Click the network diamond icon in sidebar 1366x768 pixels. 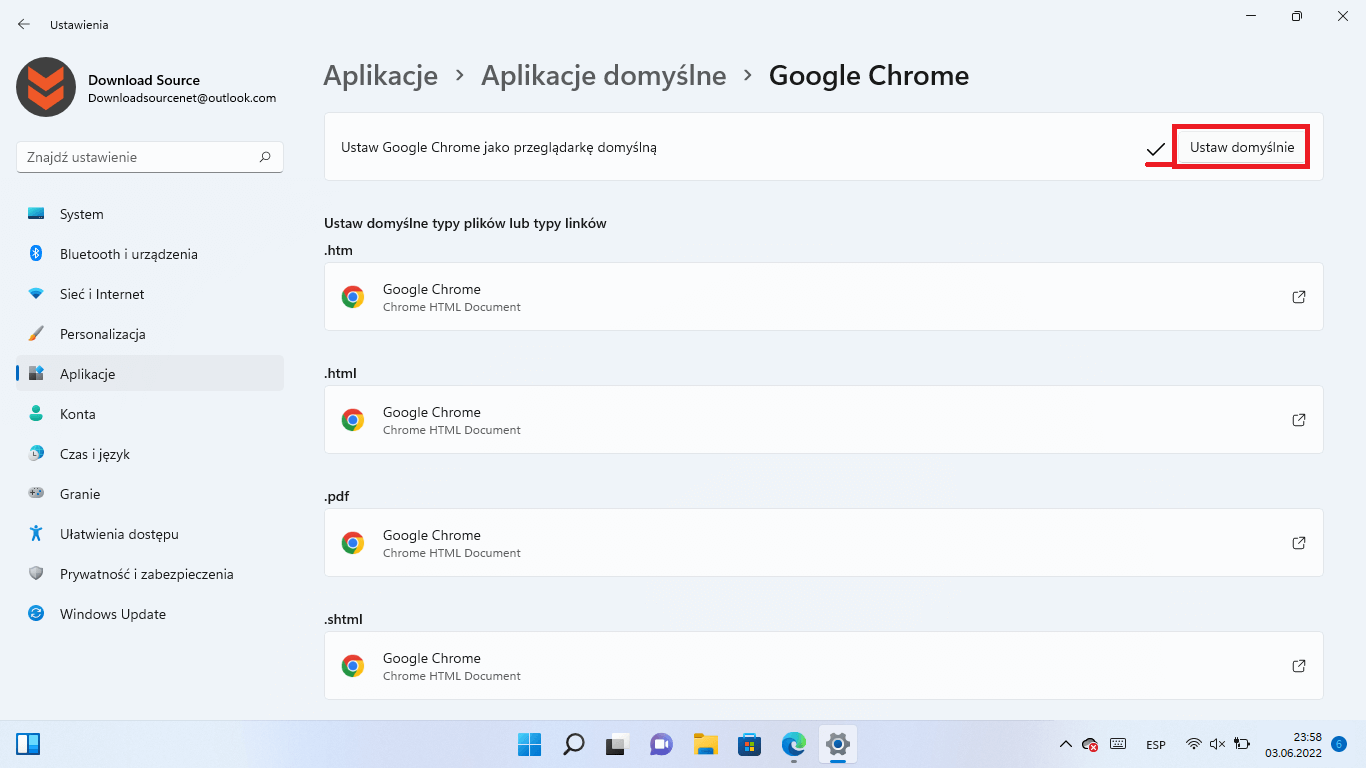tap(36, 294)
